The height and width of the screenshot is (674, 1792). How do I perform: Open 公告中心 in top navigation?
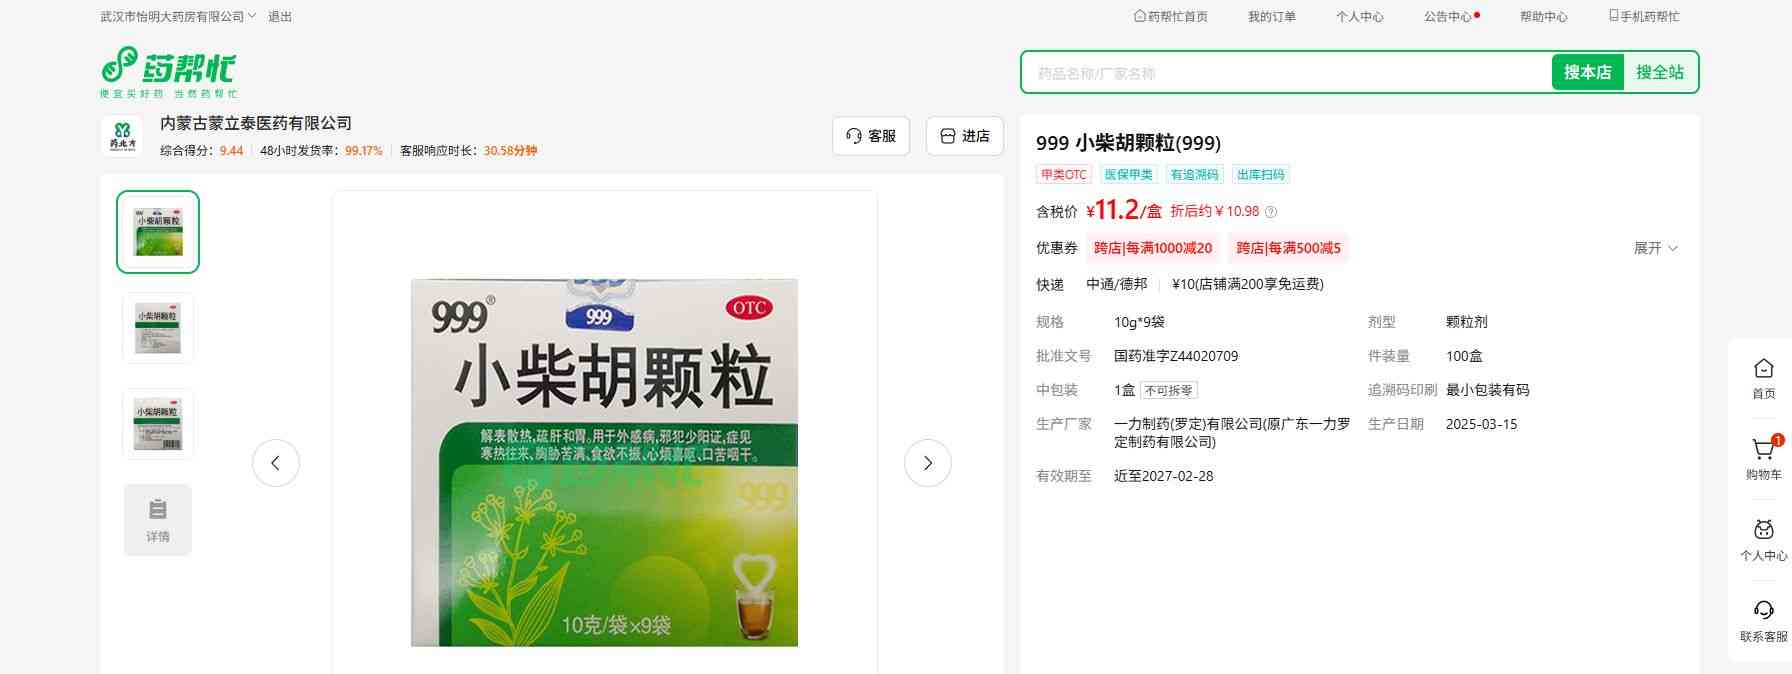[1448, 17]
